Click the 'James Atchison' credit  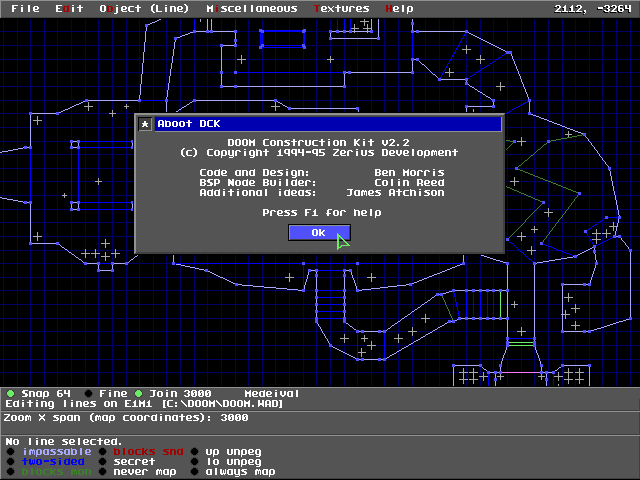[x=395, y=193]
